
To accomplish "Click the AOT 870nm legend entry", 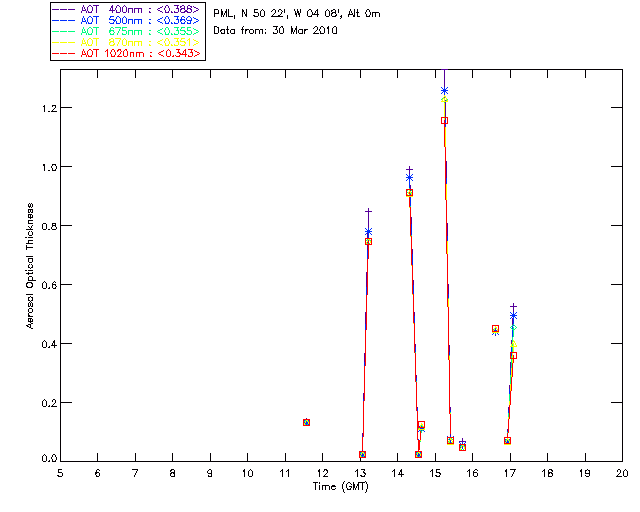I will 126,42.
